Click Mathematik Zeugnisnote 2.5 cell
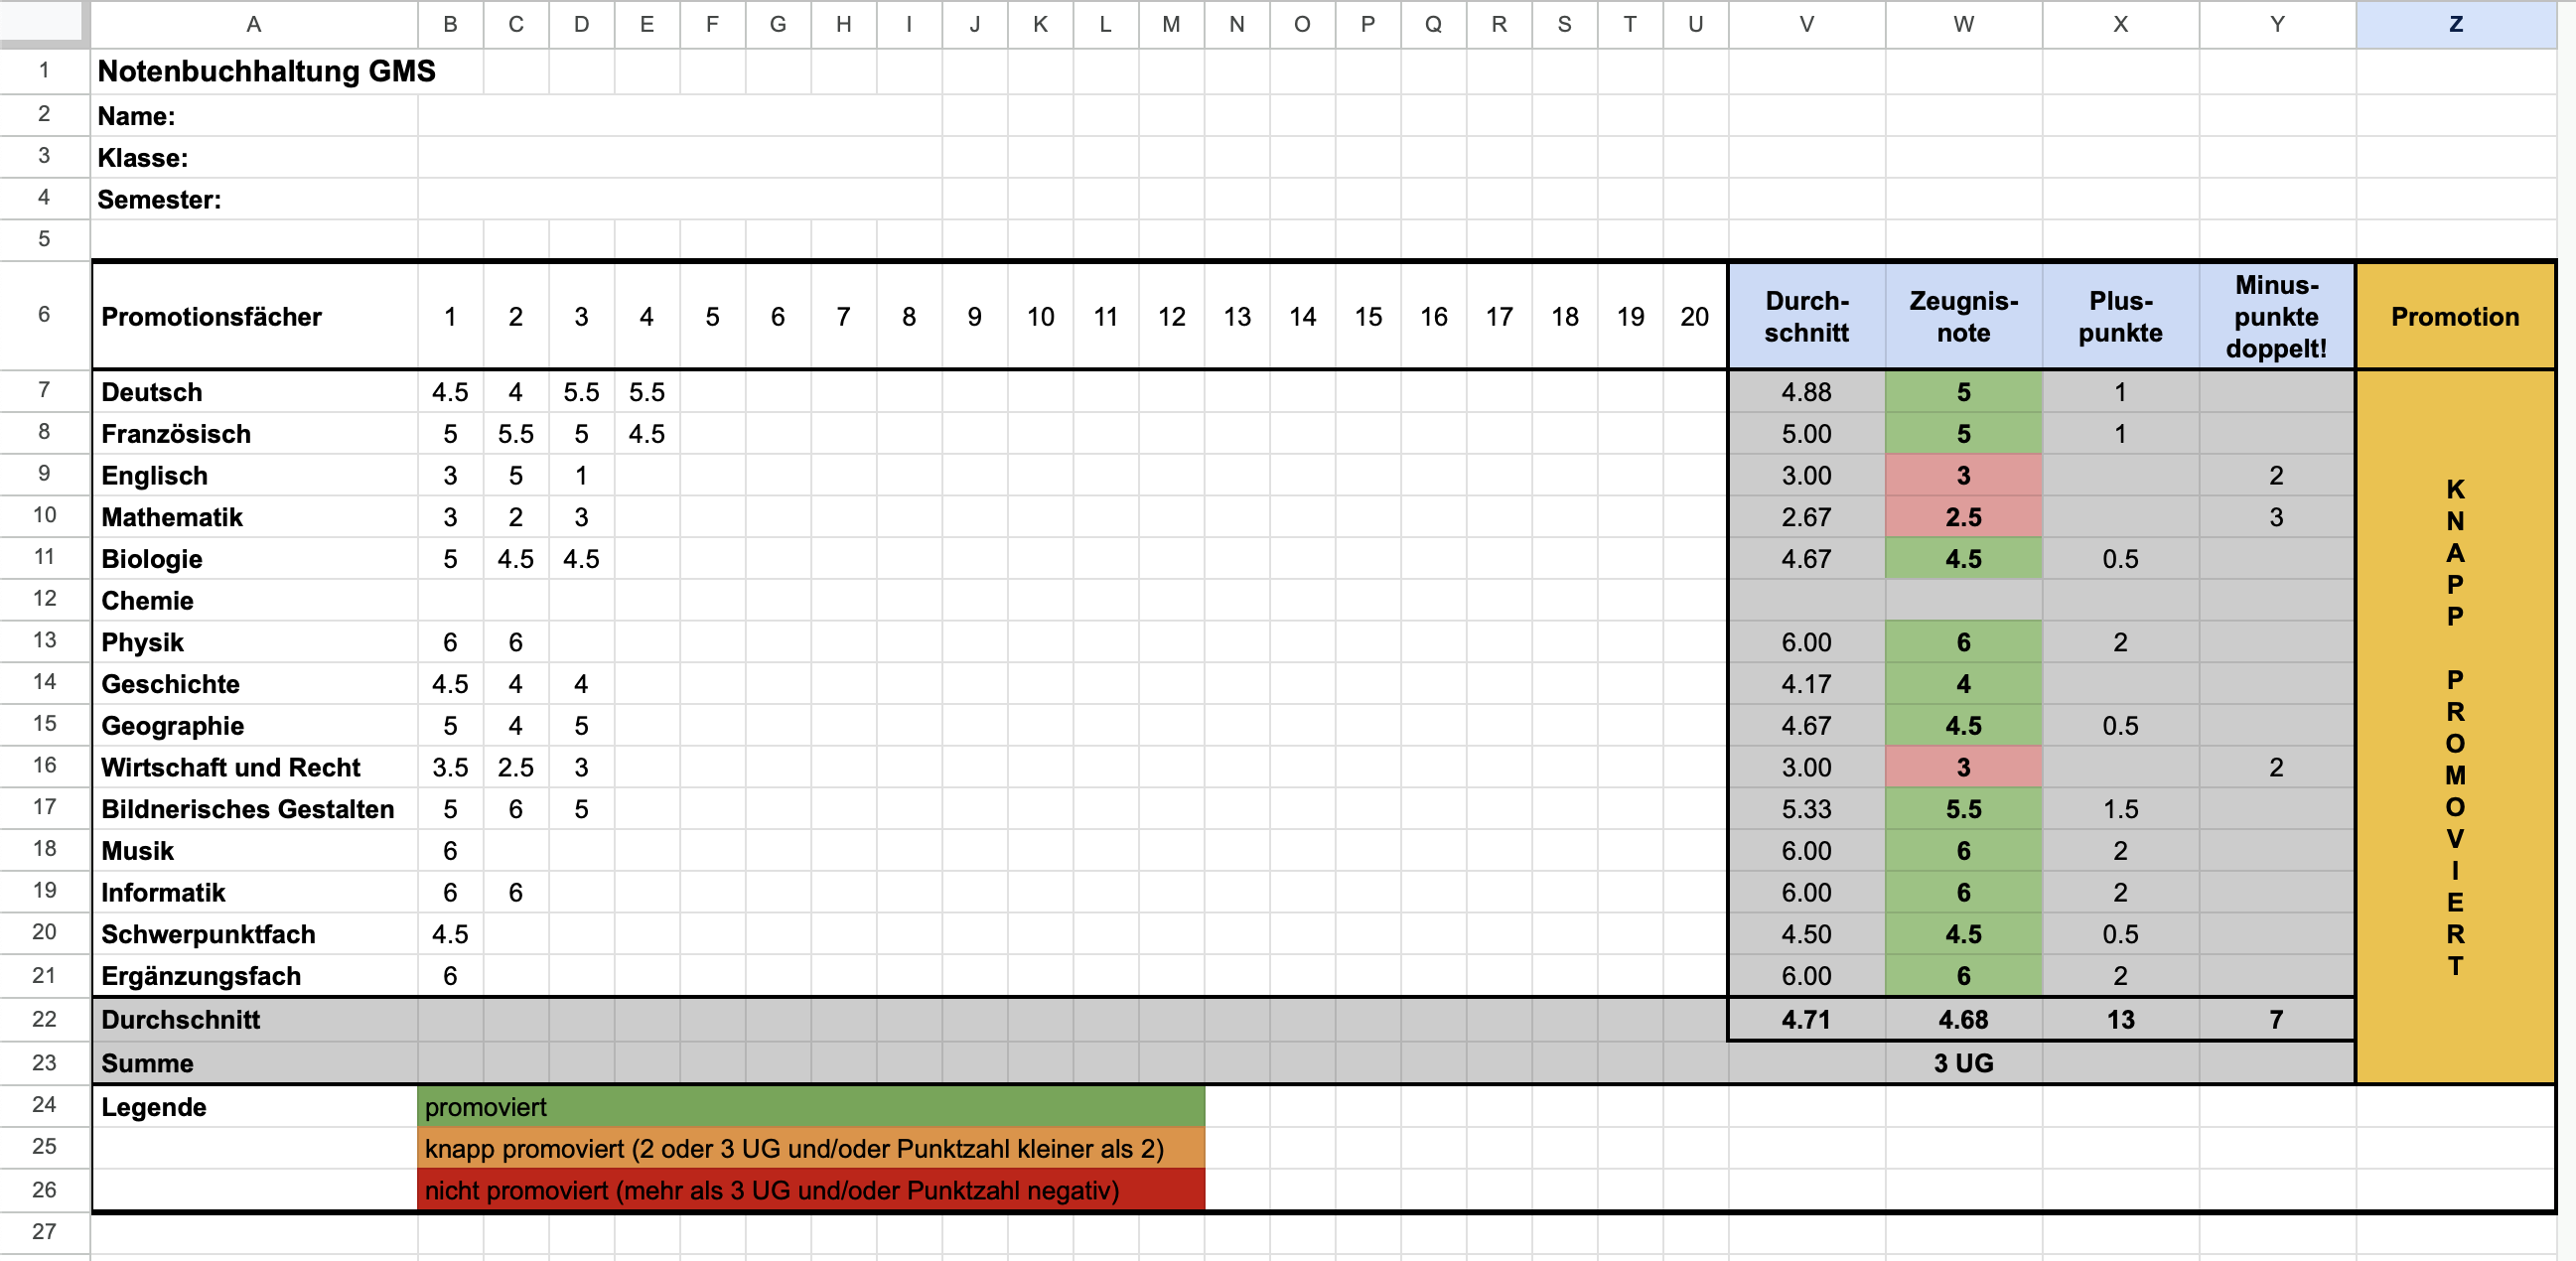2576x1261 pixels. coord(1962,517)
